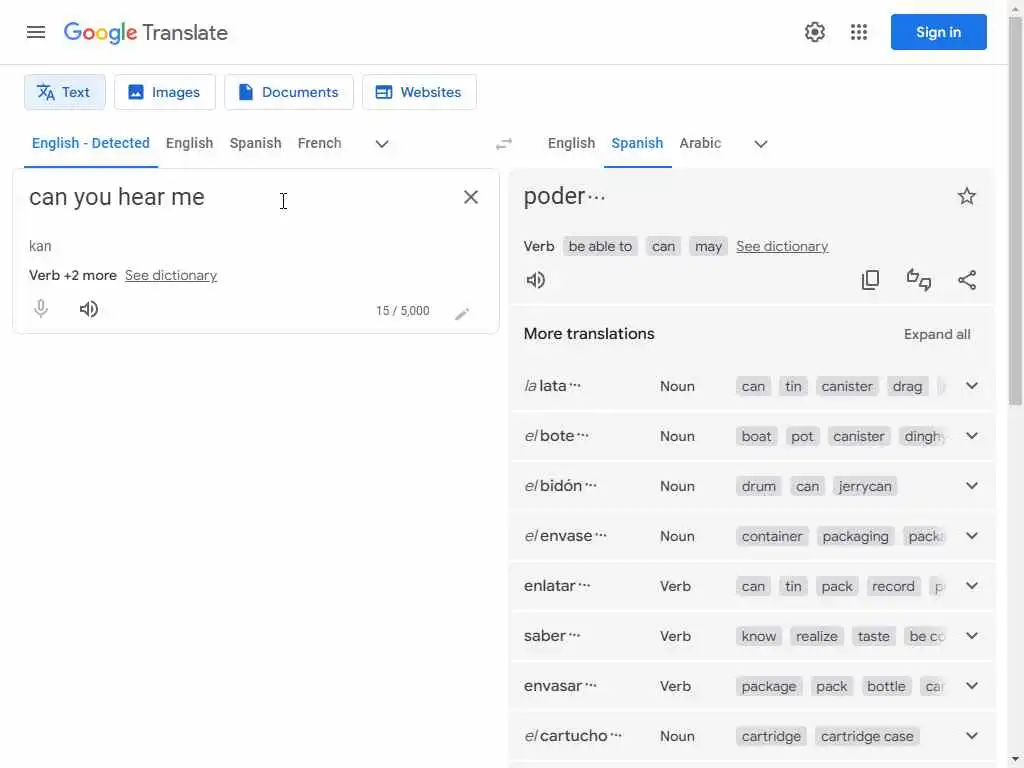Click Expand all translations
The height and width of the screenshot is (768, 1024).
(936, 334)
